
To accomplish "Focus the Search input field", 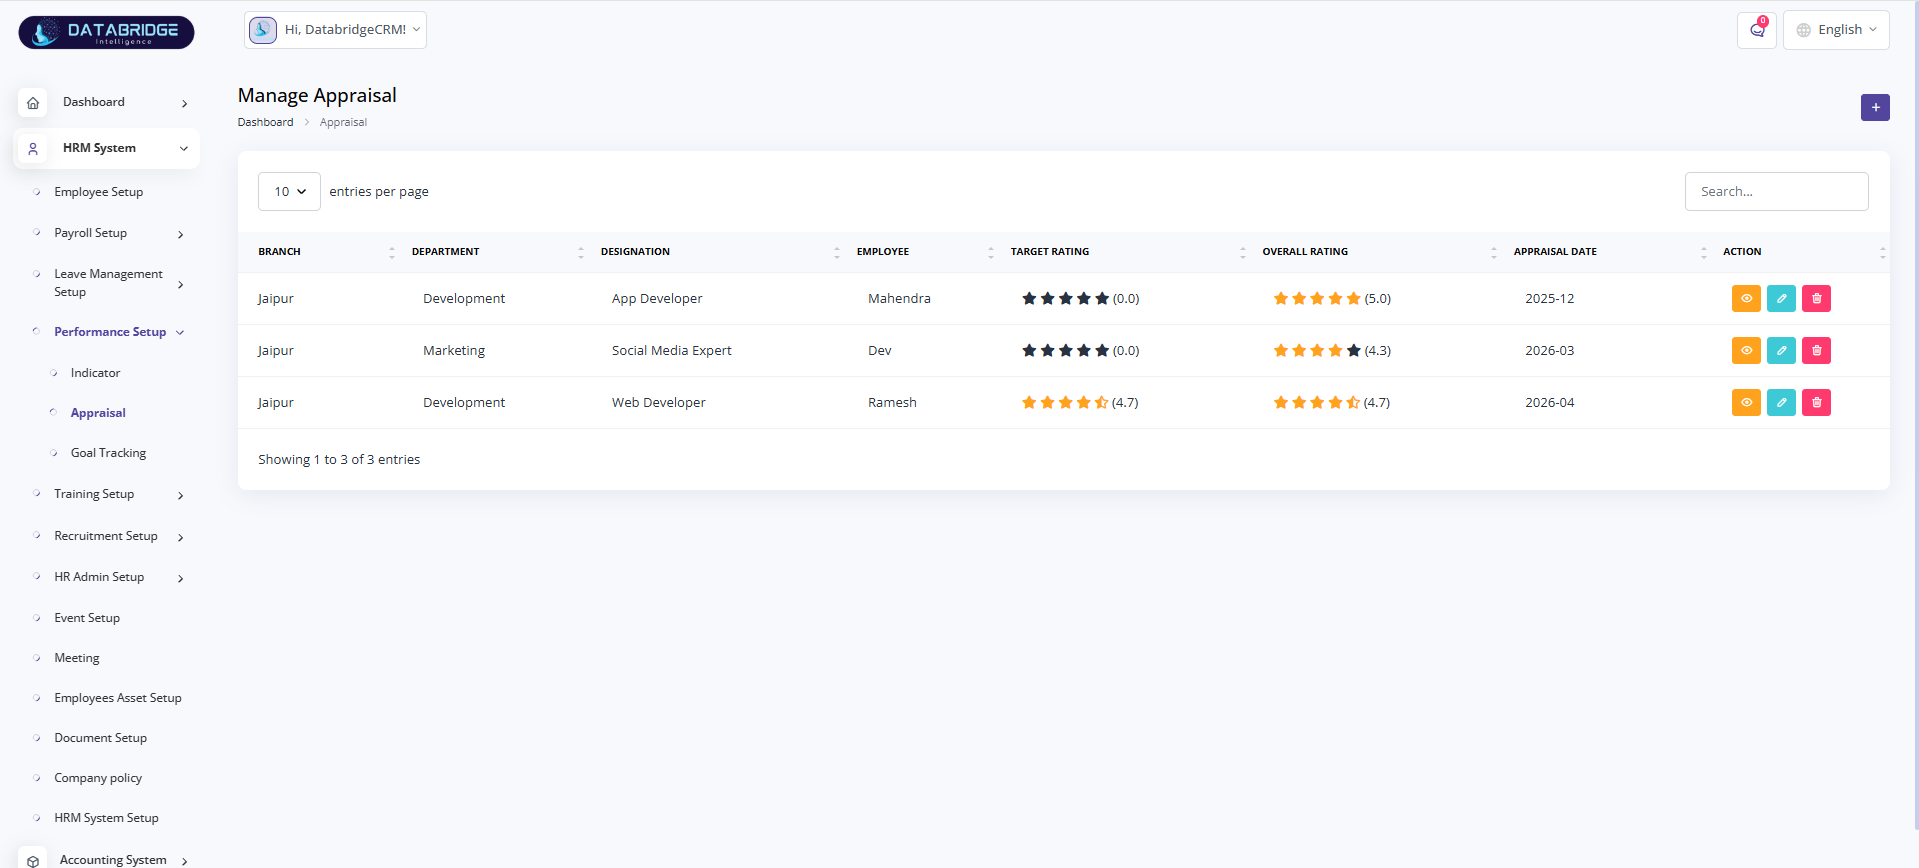I will coord(1776,191).
